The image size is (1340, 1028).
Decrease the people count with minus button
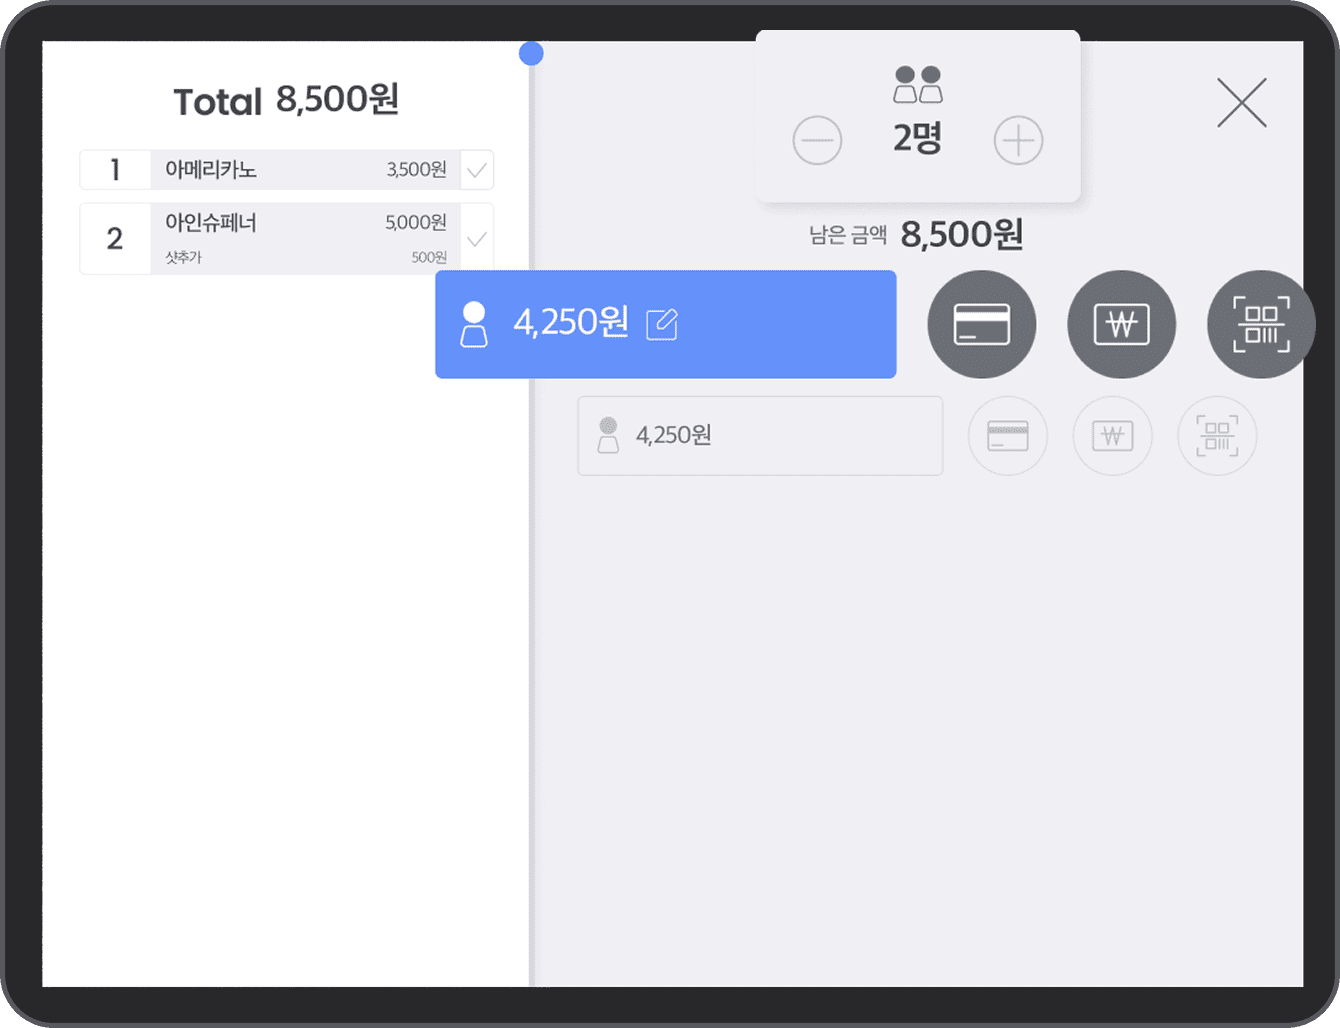tap(817, 140)
